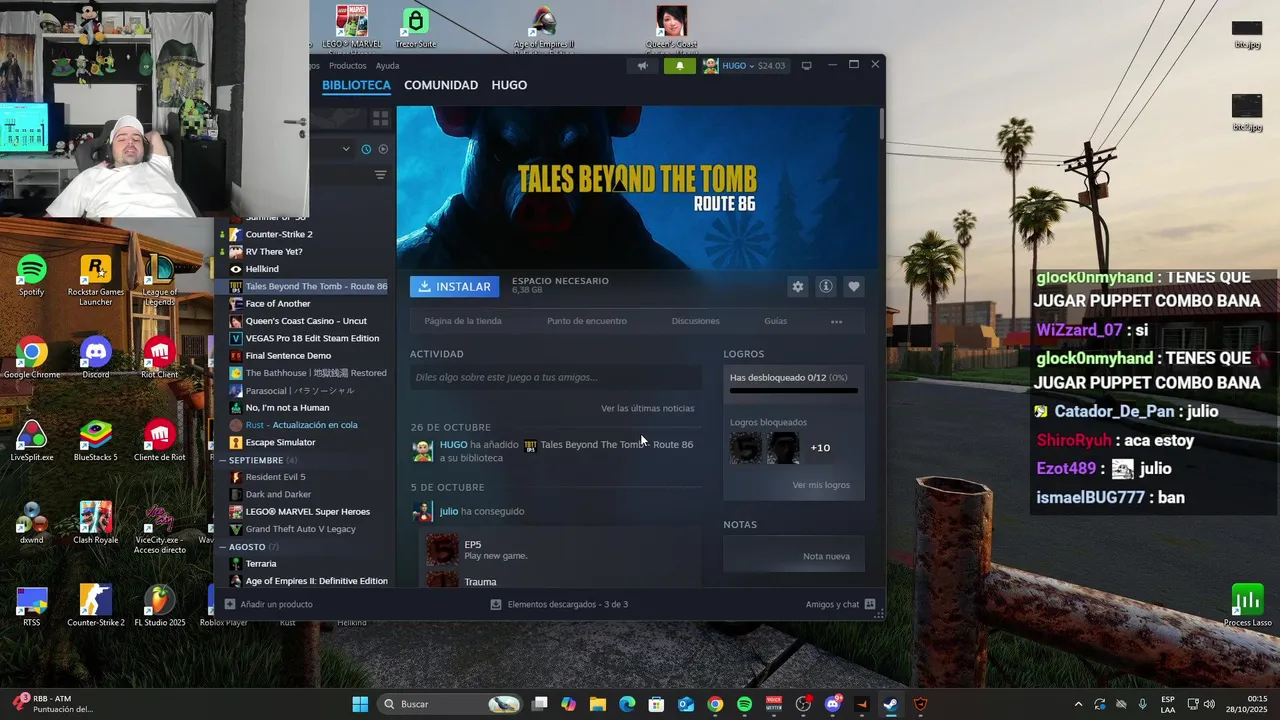Image resolution: width=1280 pixels, height=720 pixels.
Task: Open Steam notifications bell
Action: point(680,66)
